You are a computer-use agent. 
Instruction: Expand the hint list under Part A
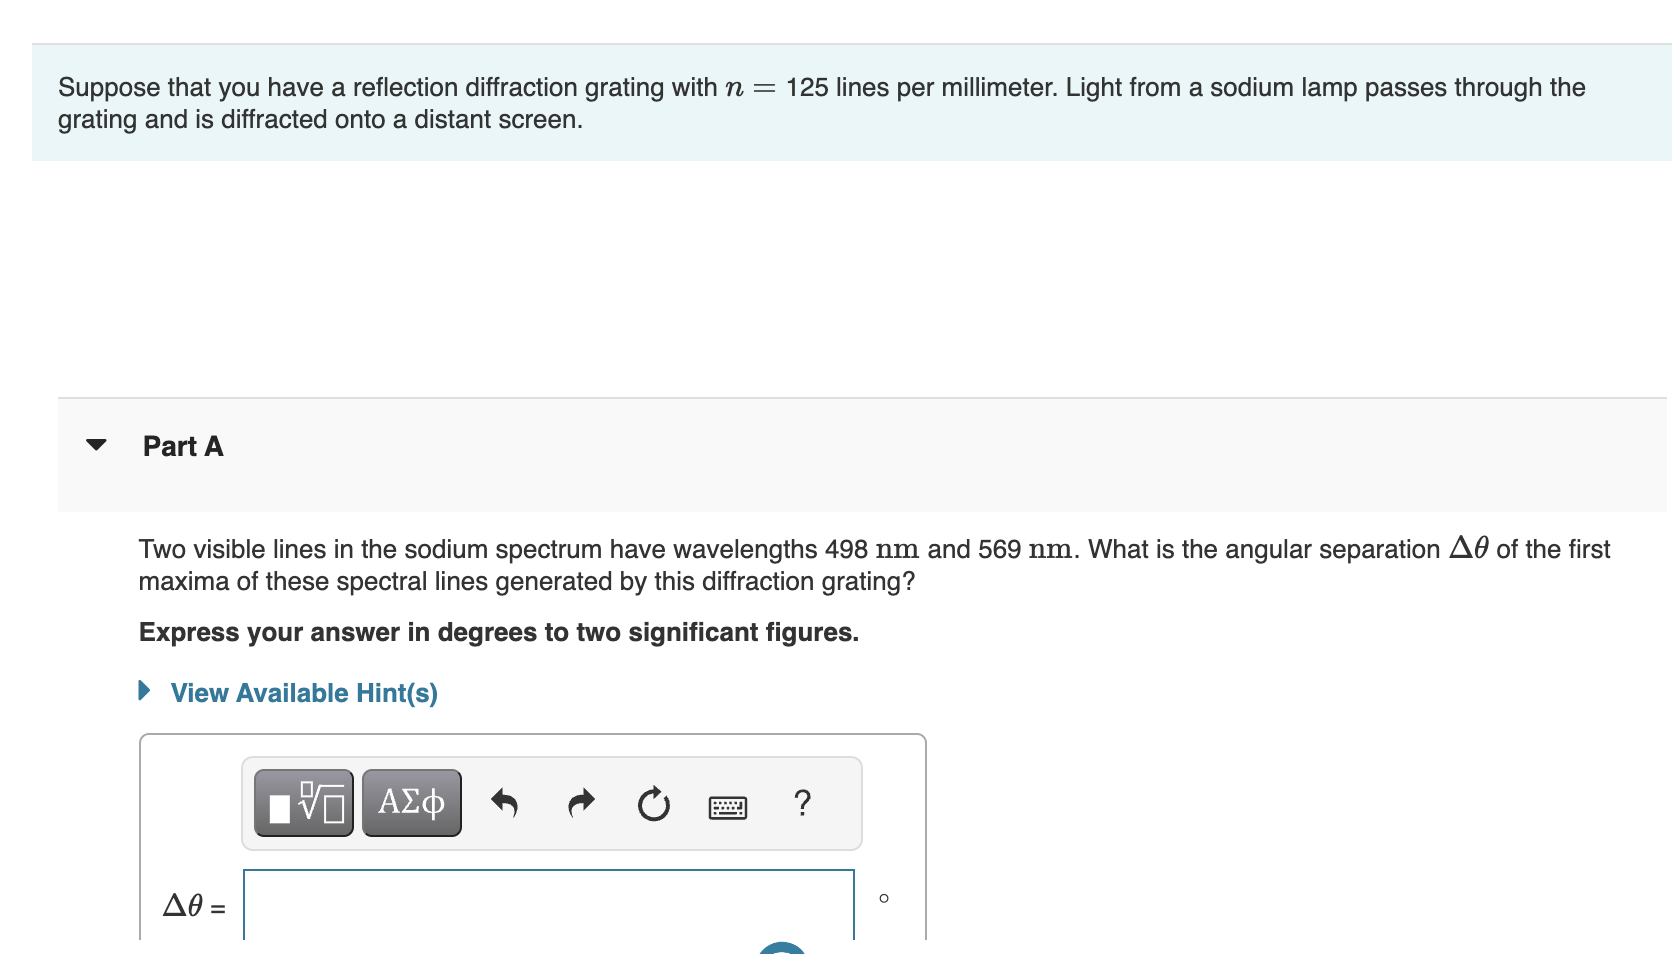click(304, 692)
